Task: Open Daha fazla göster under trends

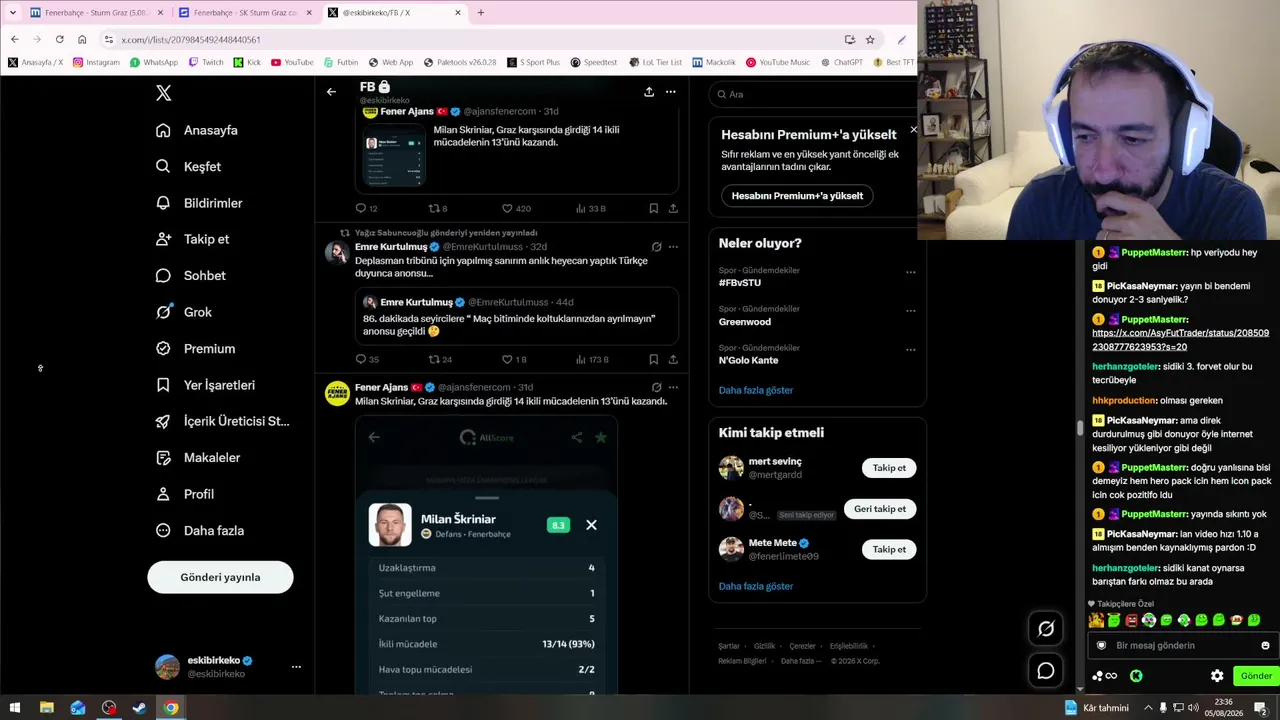Action: click(756, 390)
